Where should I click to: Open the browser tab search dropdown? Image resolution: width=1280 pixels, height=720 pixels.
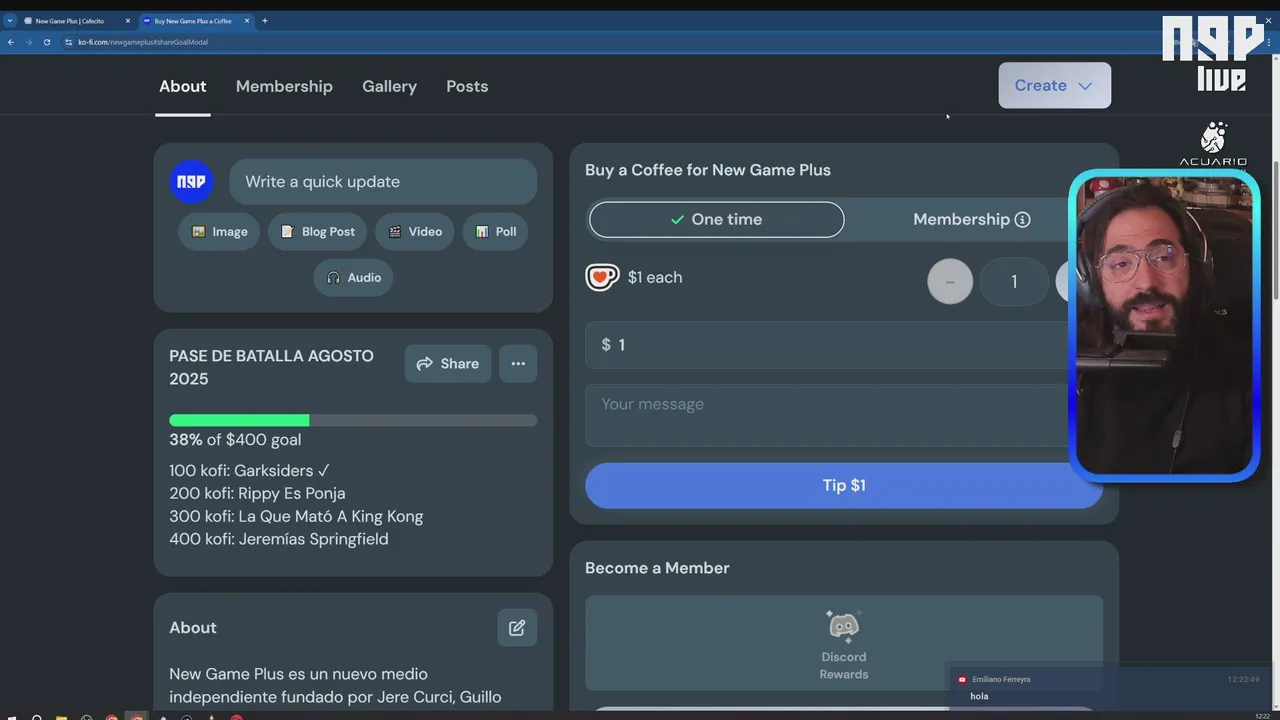[10, 21]
